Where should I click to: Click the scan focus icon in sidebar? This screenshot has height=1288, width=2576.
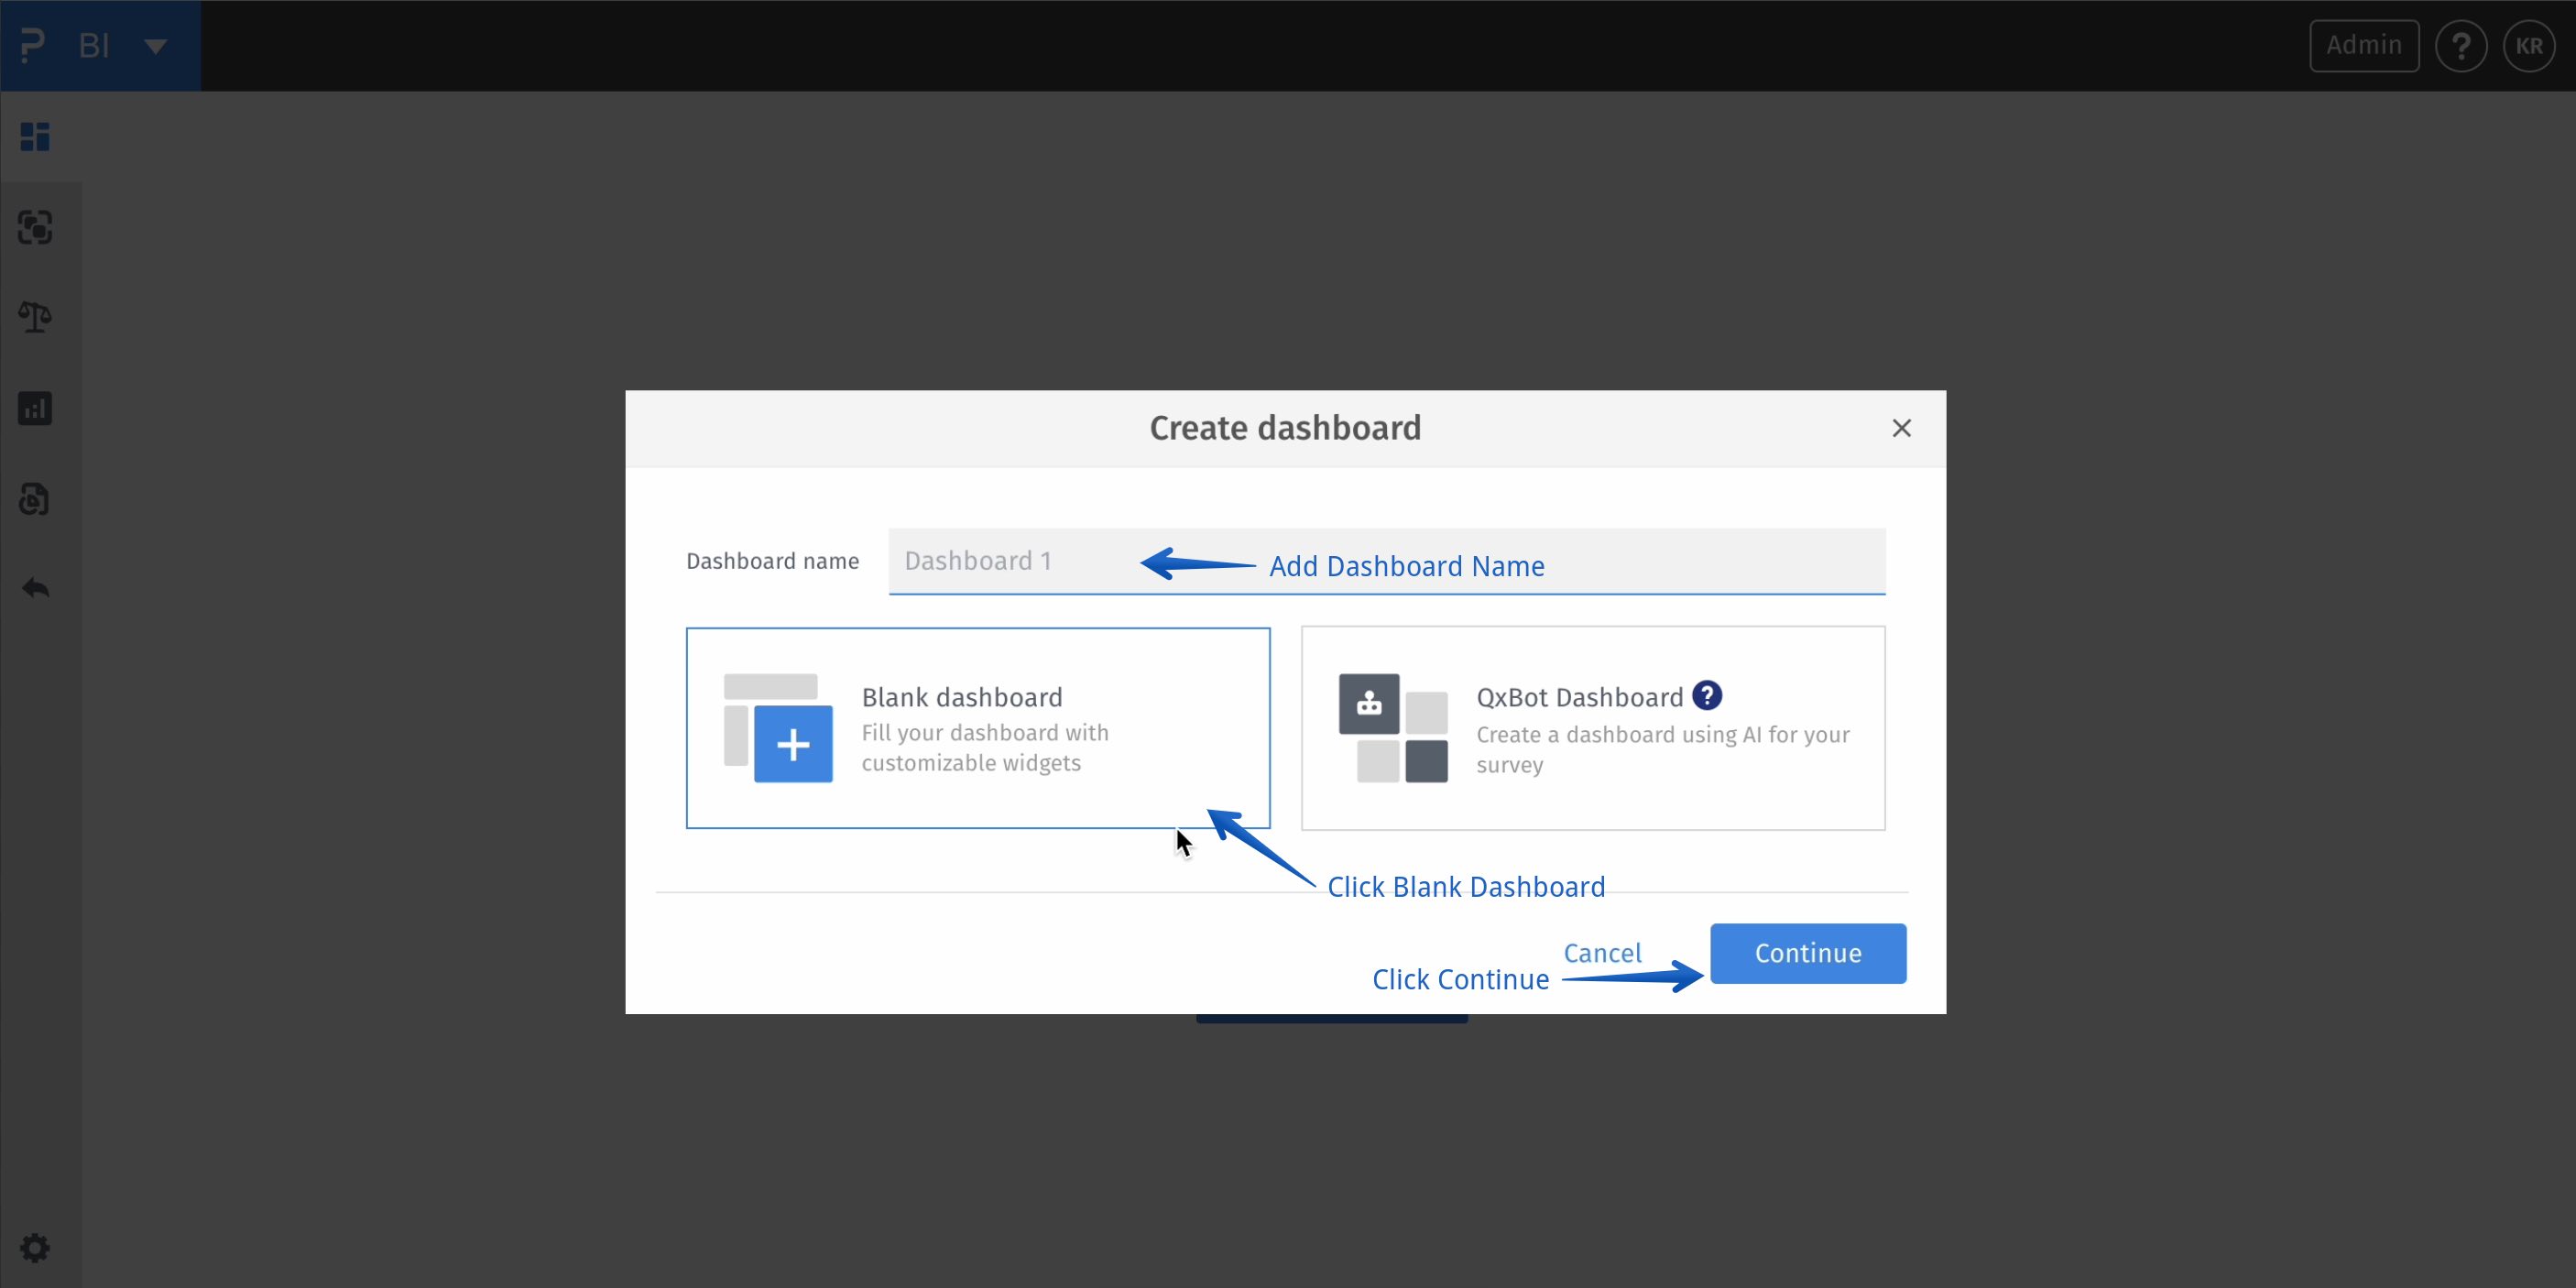click(35, 227)
